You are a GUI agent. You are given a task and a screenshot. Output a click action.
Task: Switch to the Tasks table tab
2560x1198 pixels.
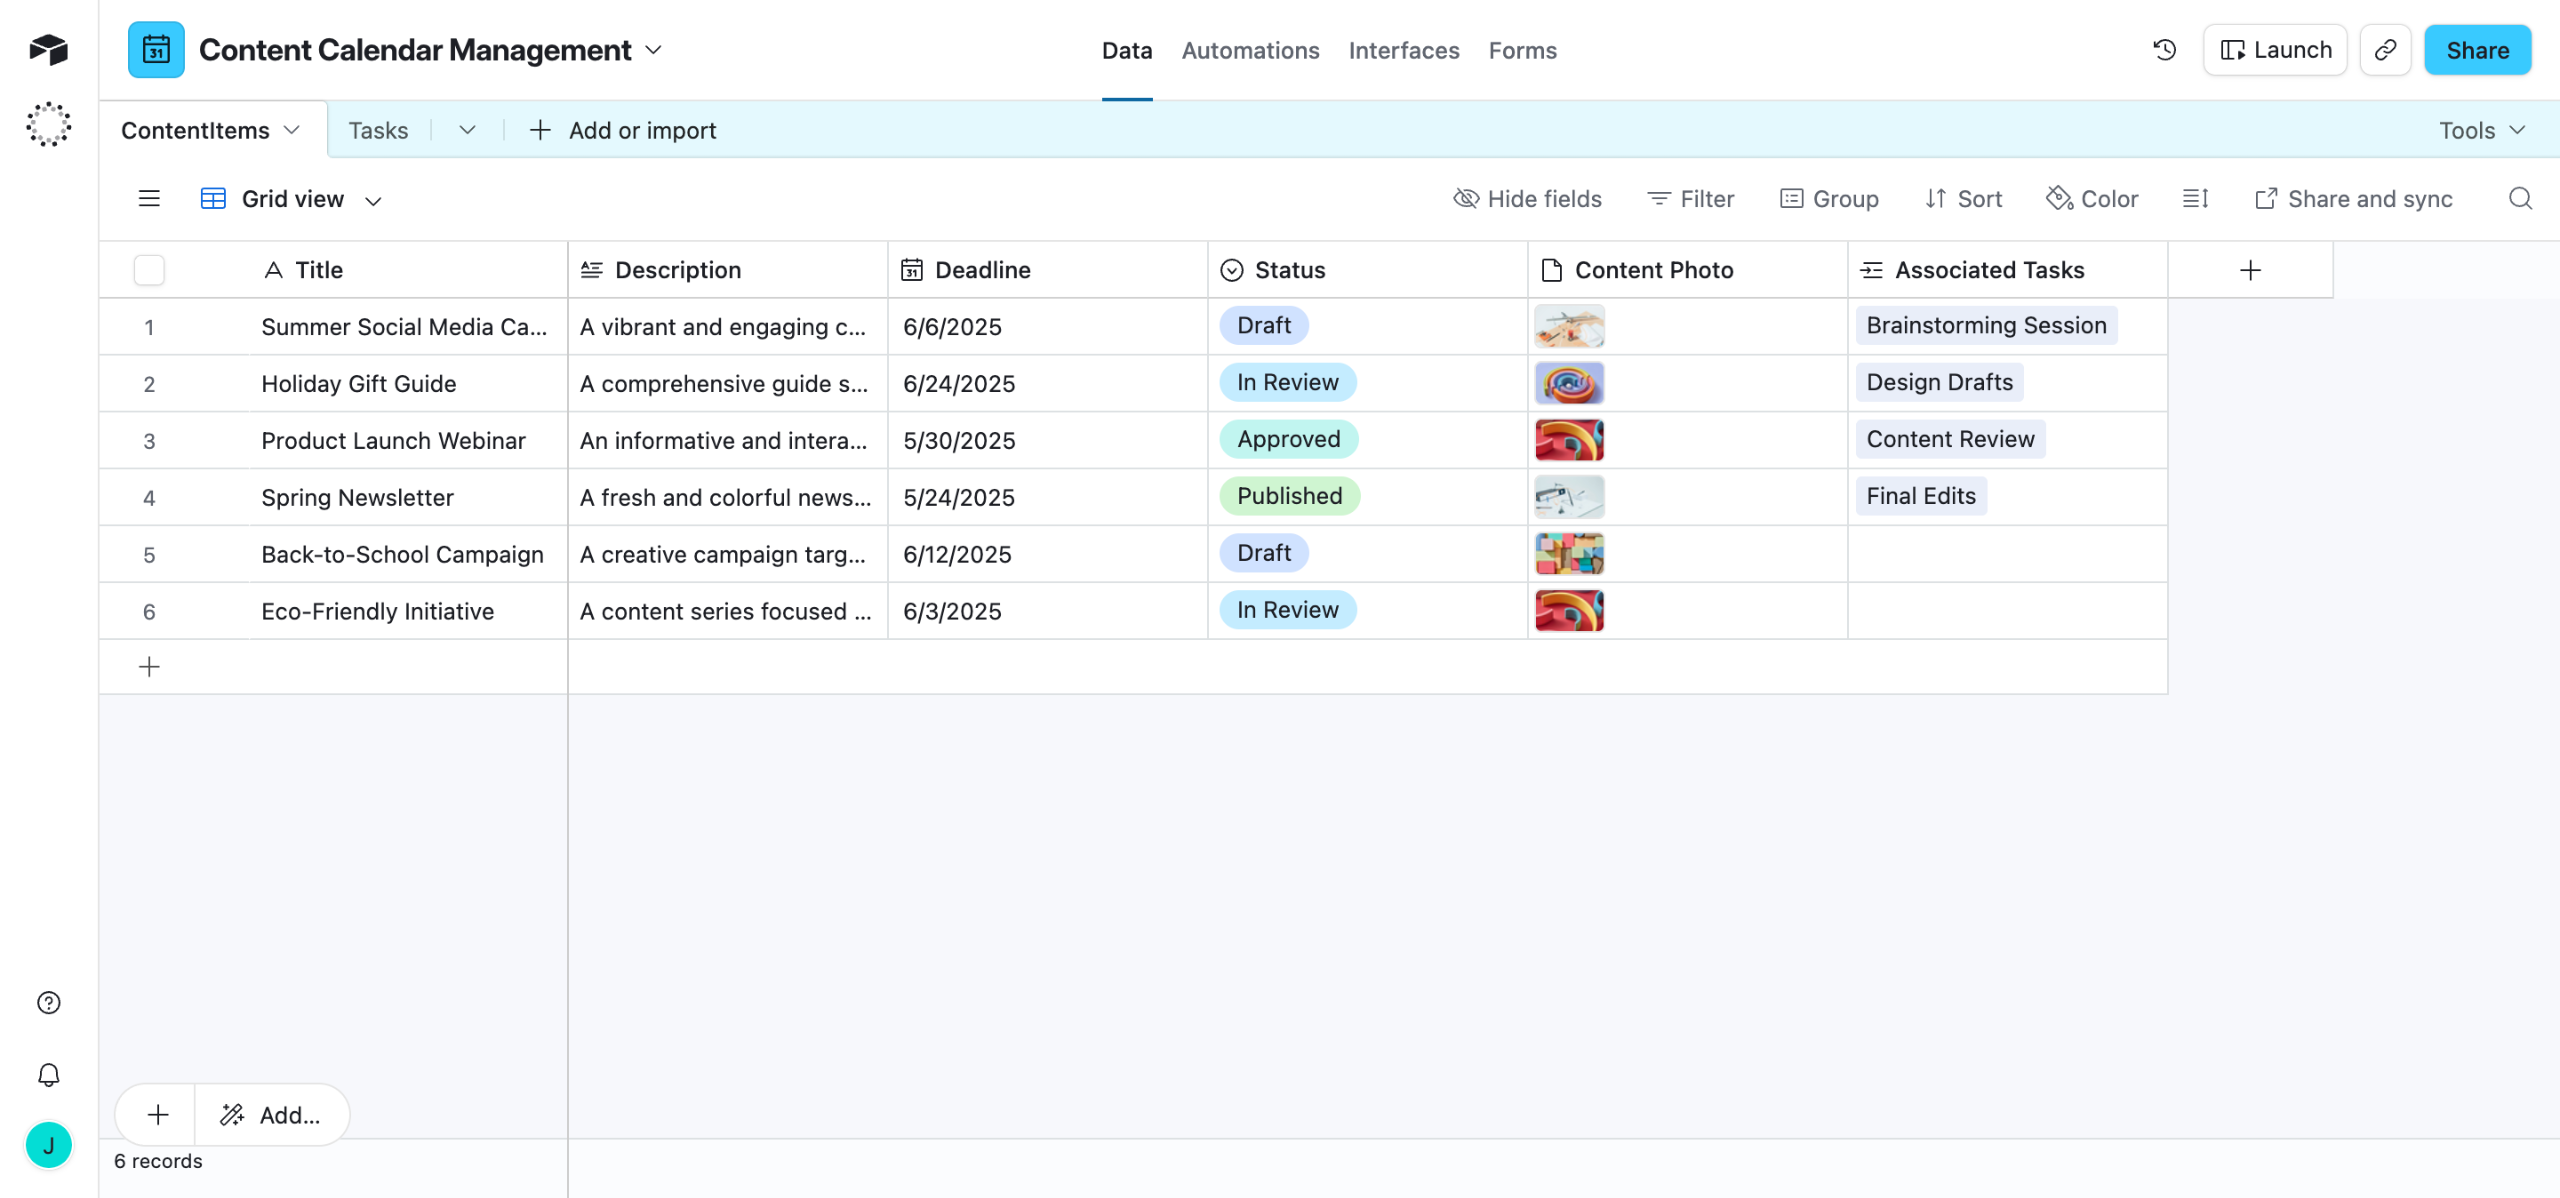coord(378,130)
